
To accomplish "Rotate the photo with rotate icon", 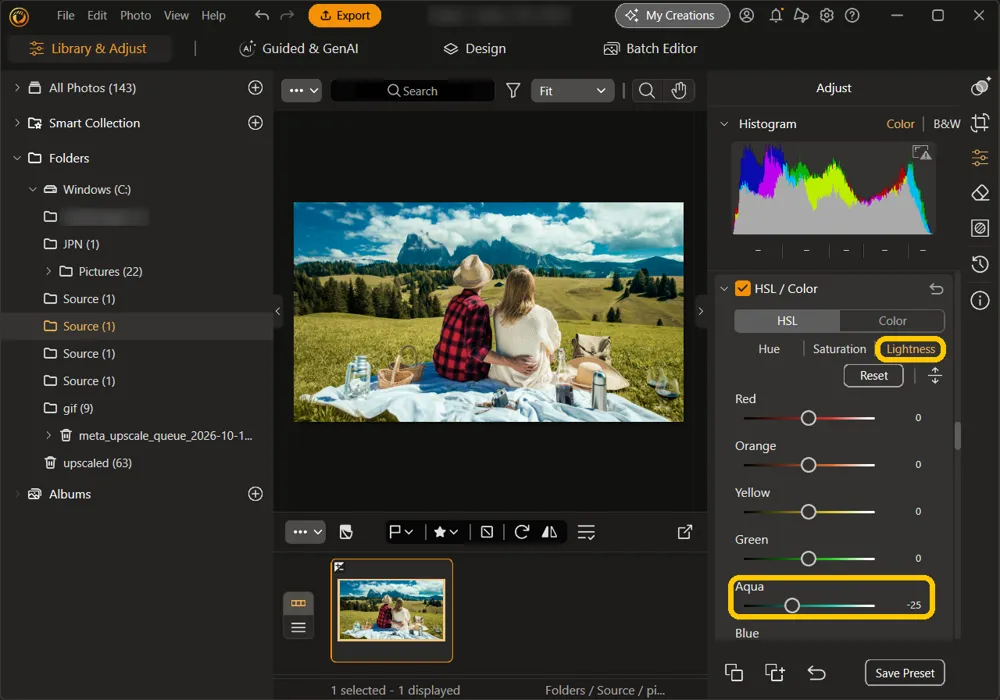I will (522, 532).
